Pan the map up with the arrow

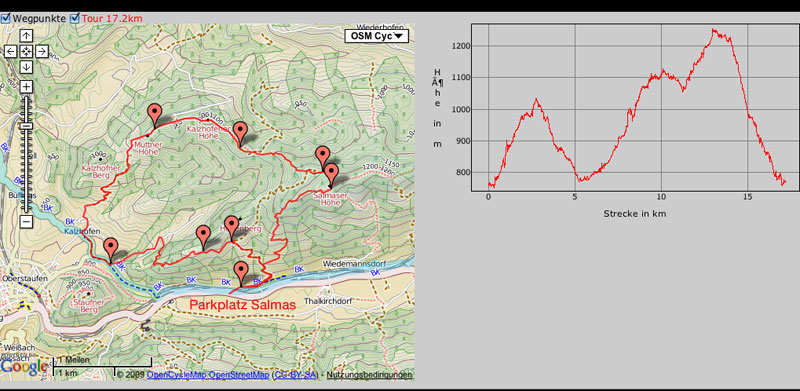pos(27,36)
